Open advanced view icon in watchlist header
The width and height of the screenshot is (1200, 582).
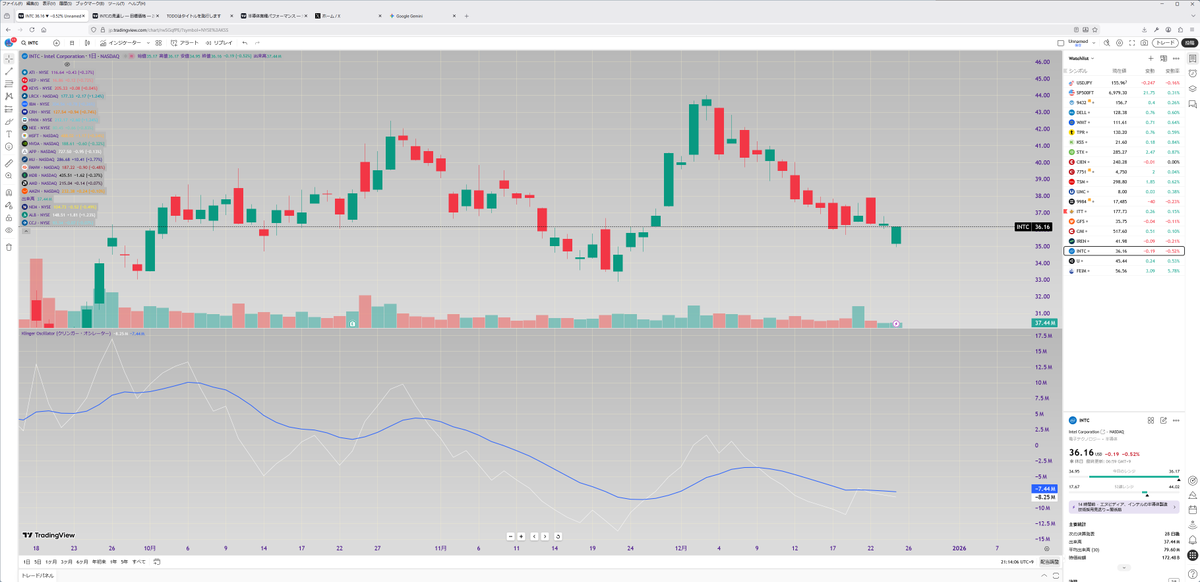tap(1163, 58)
